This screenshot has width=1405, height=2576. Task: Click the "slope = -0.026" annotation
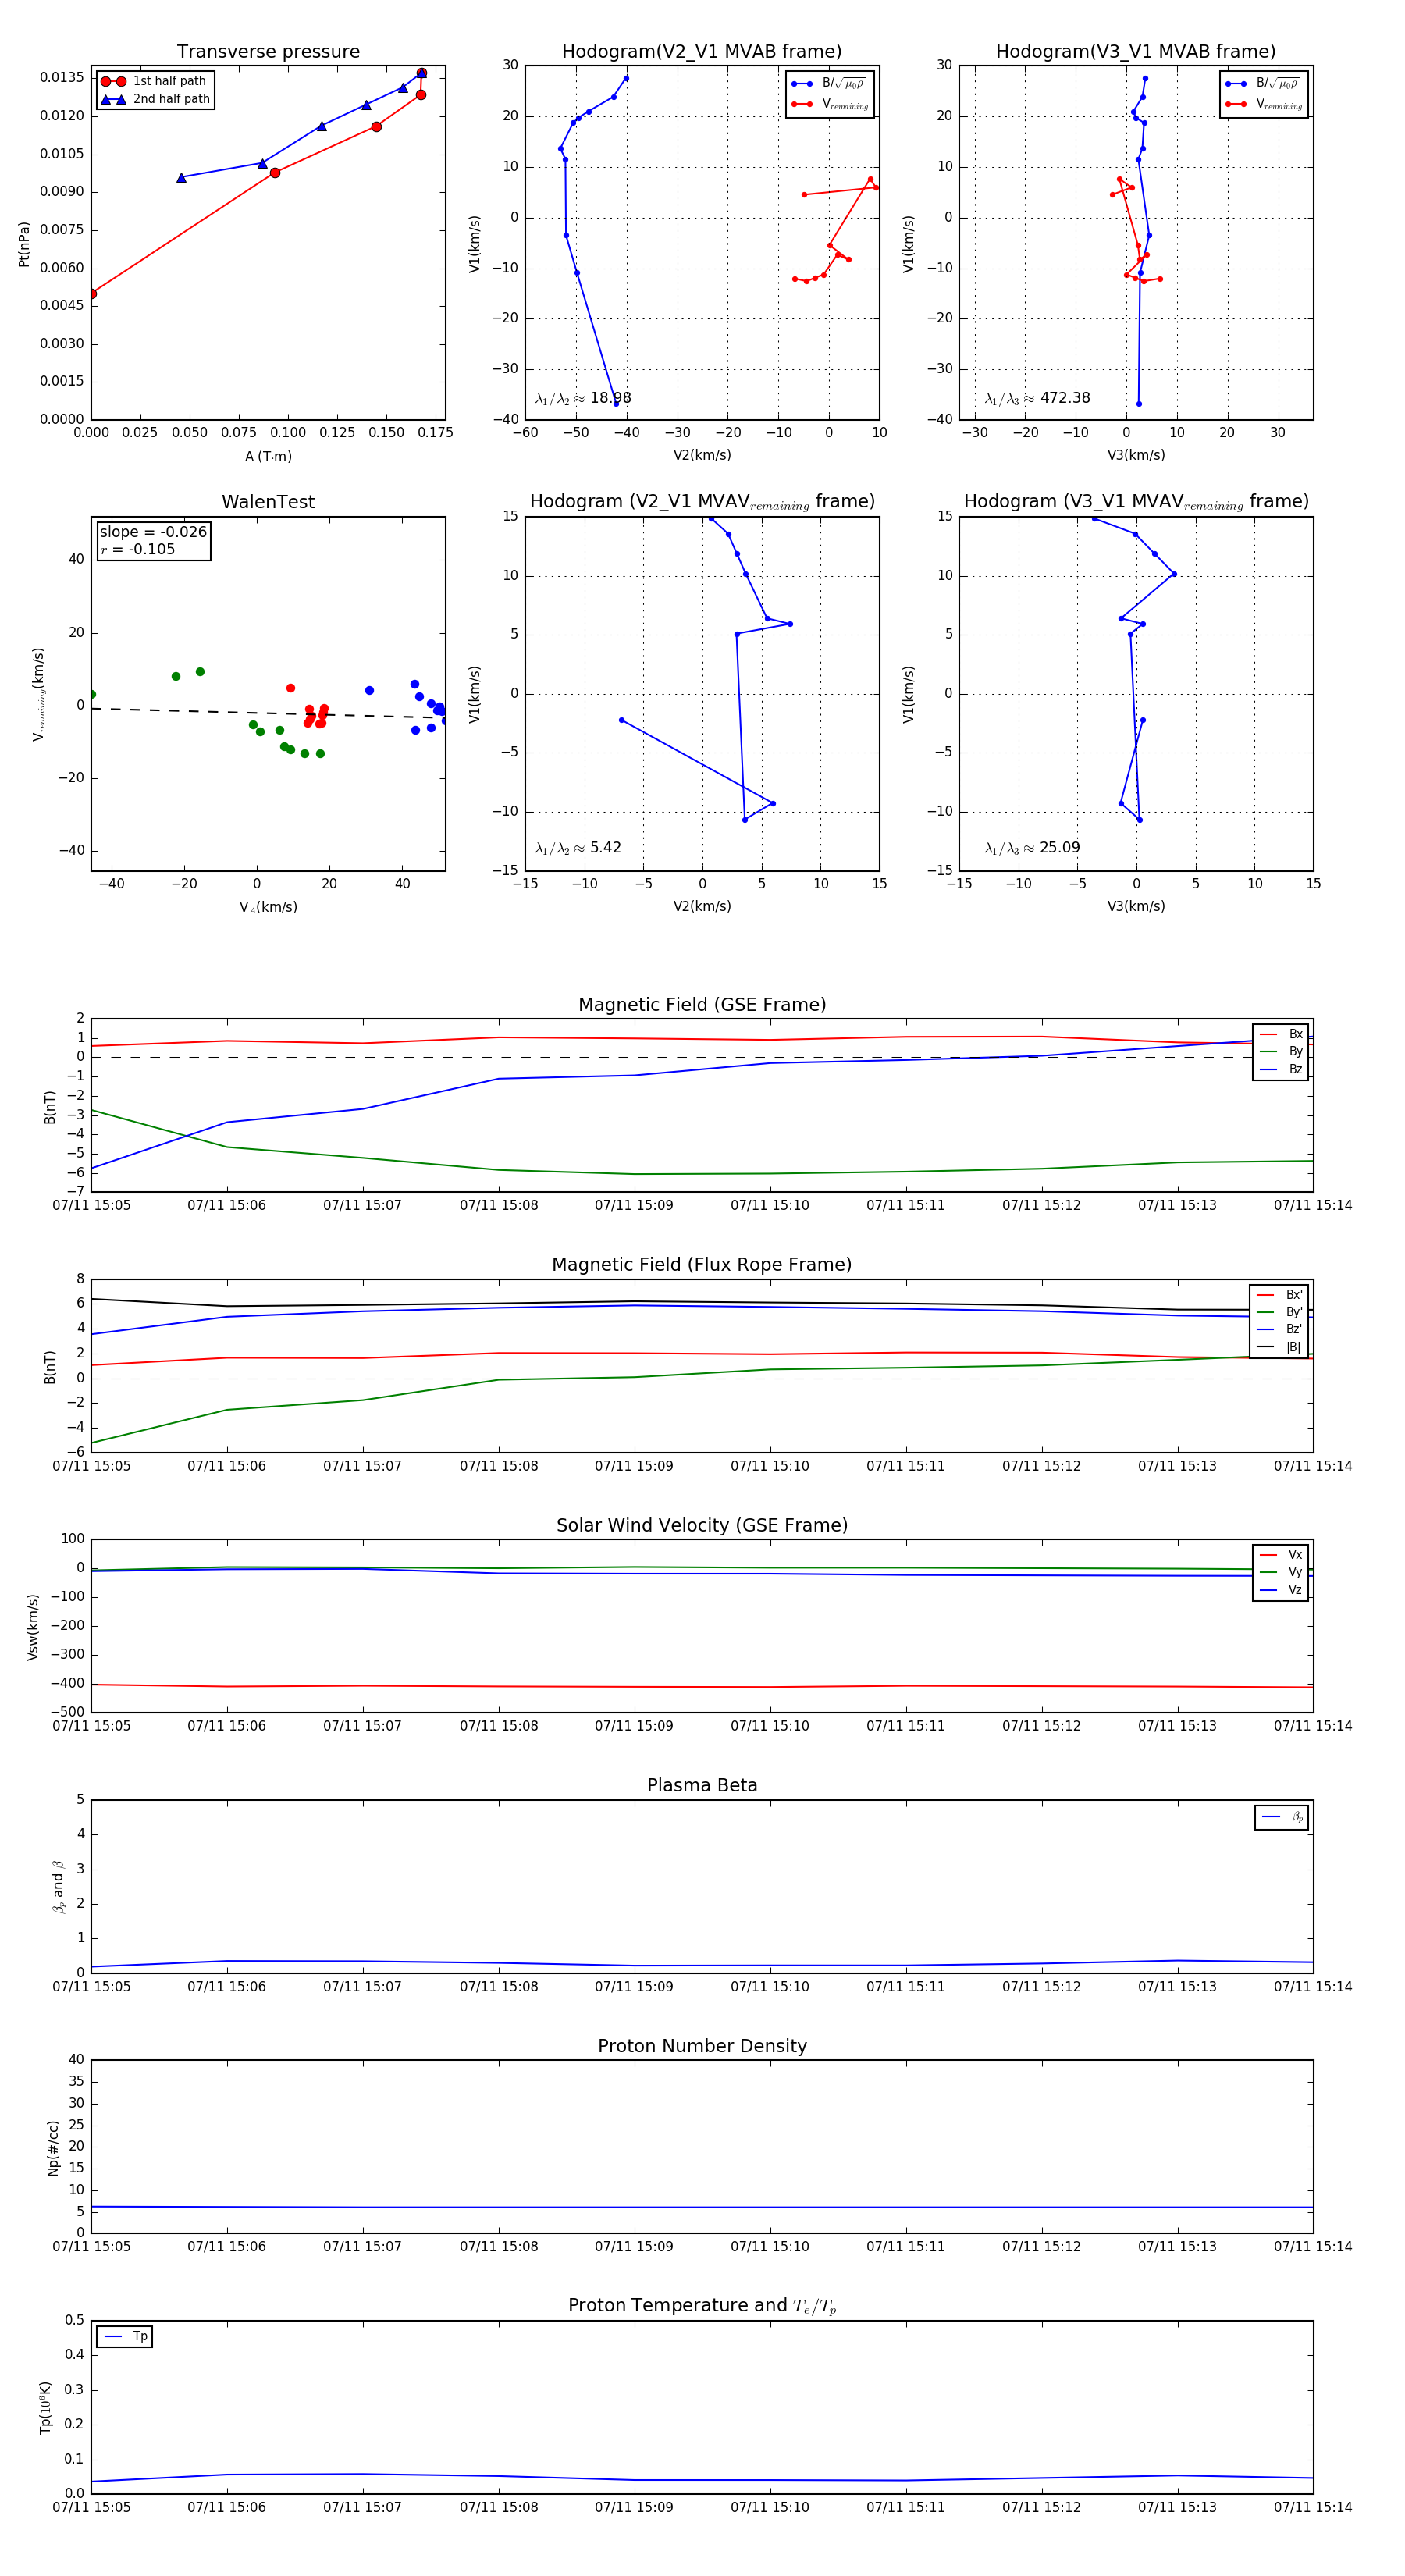[153, 532]
